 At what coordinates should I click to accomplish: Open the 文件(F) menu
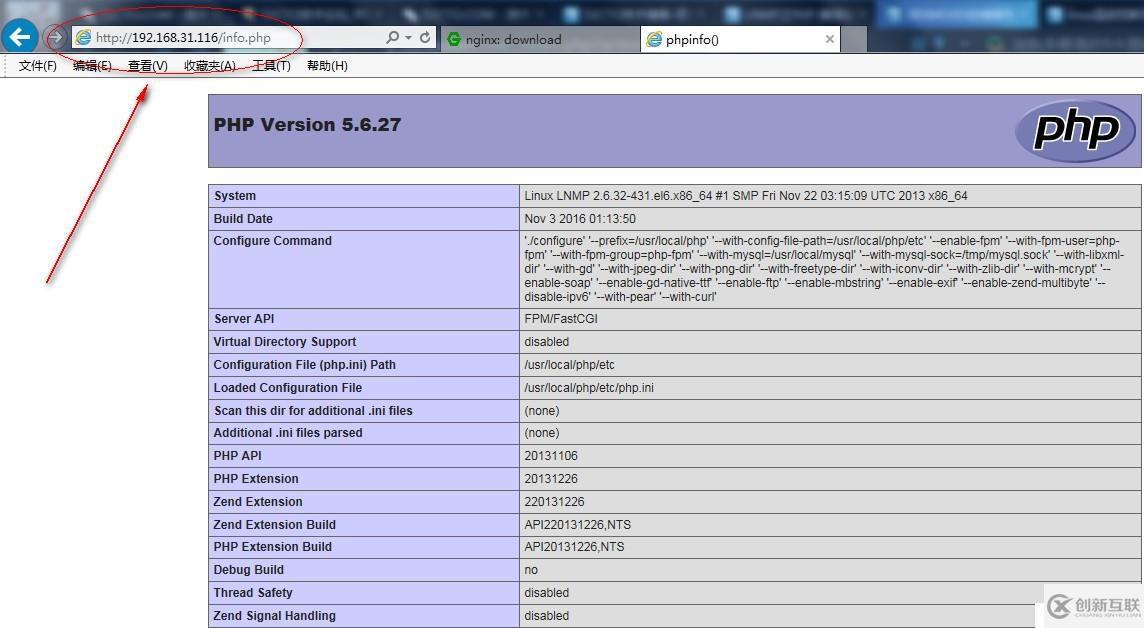[35, 65]
